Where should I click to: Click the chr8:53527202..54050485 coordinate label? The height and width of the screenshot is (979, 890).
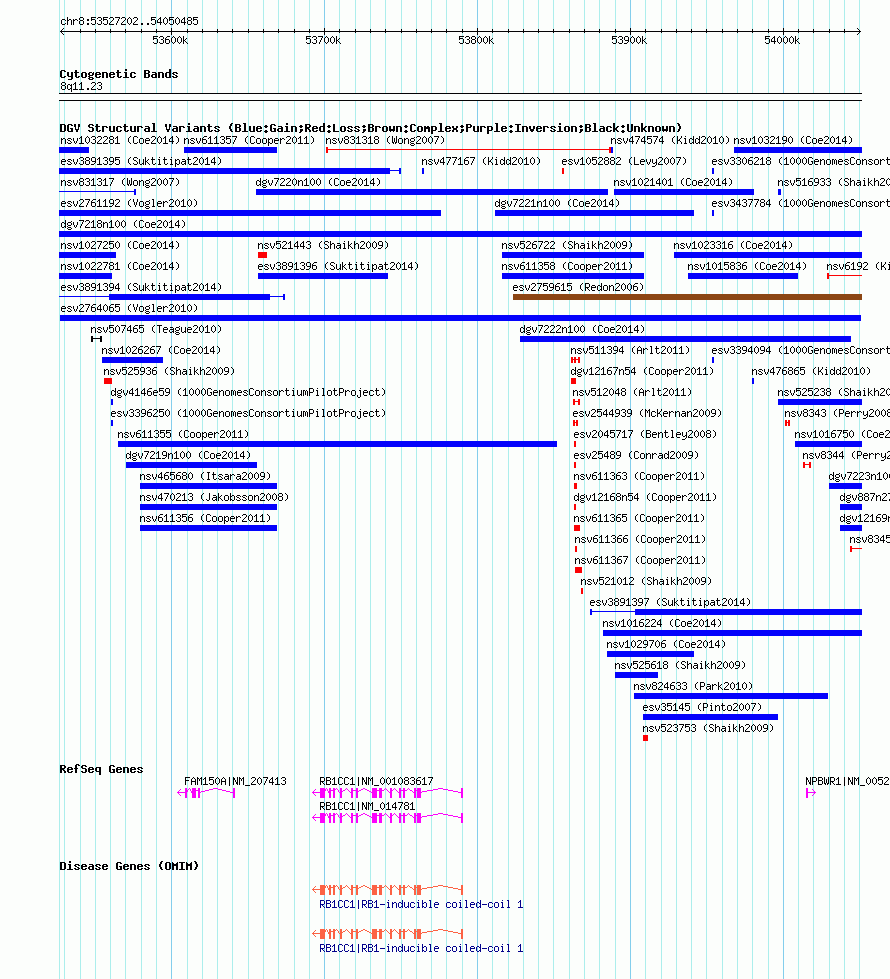tap(129, 21)
